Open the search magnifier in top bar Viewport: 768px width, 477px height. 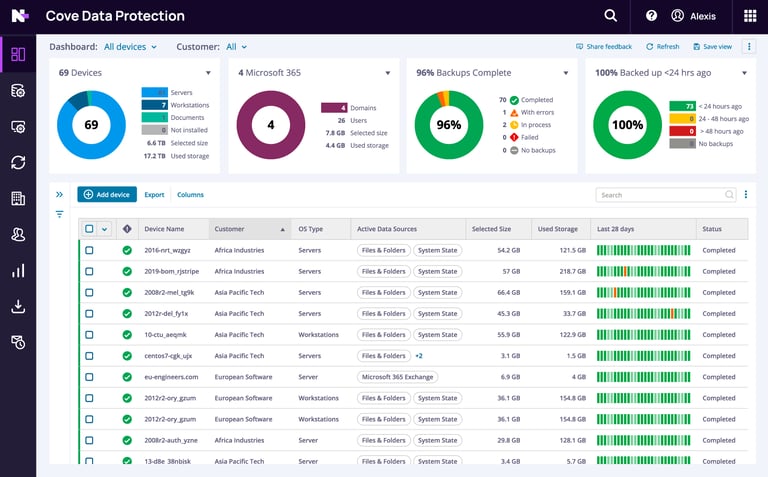(610, 16)
